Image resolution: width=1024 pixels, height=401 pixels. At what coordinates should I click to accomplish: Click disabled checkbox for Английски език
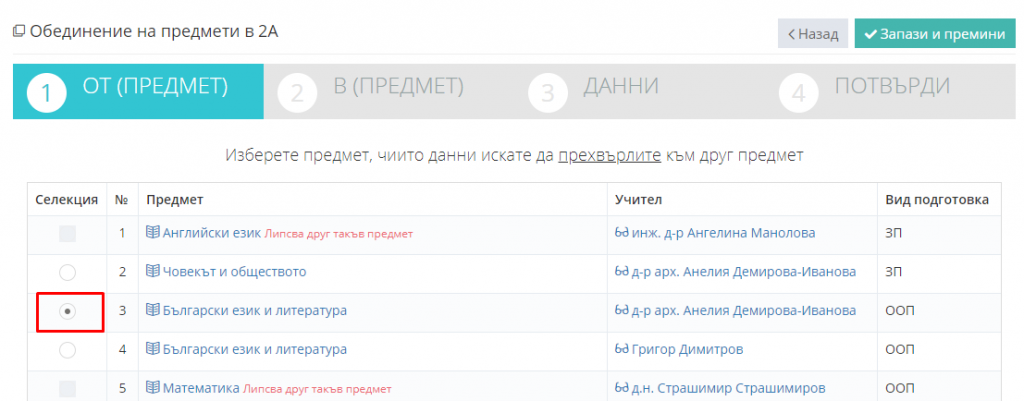tap(67, 234)
